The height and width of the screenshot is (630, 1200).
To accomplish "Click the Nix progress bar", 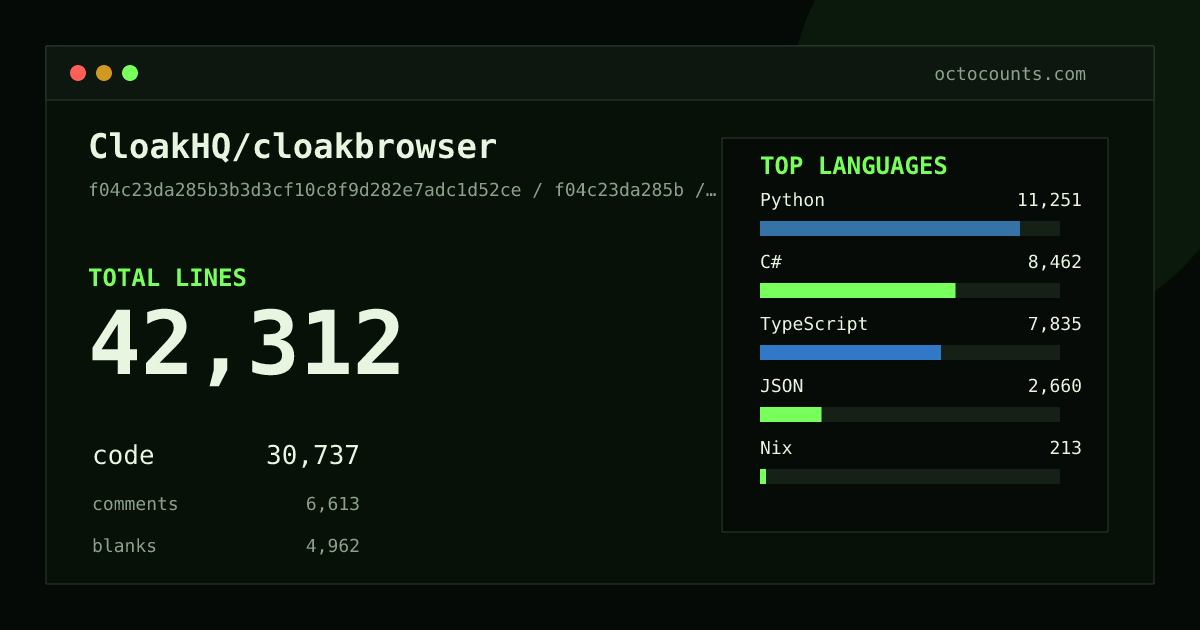I will [910, 476].
